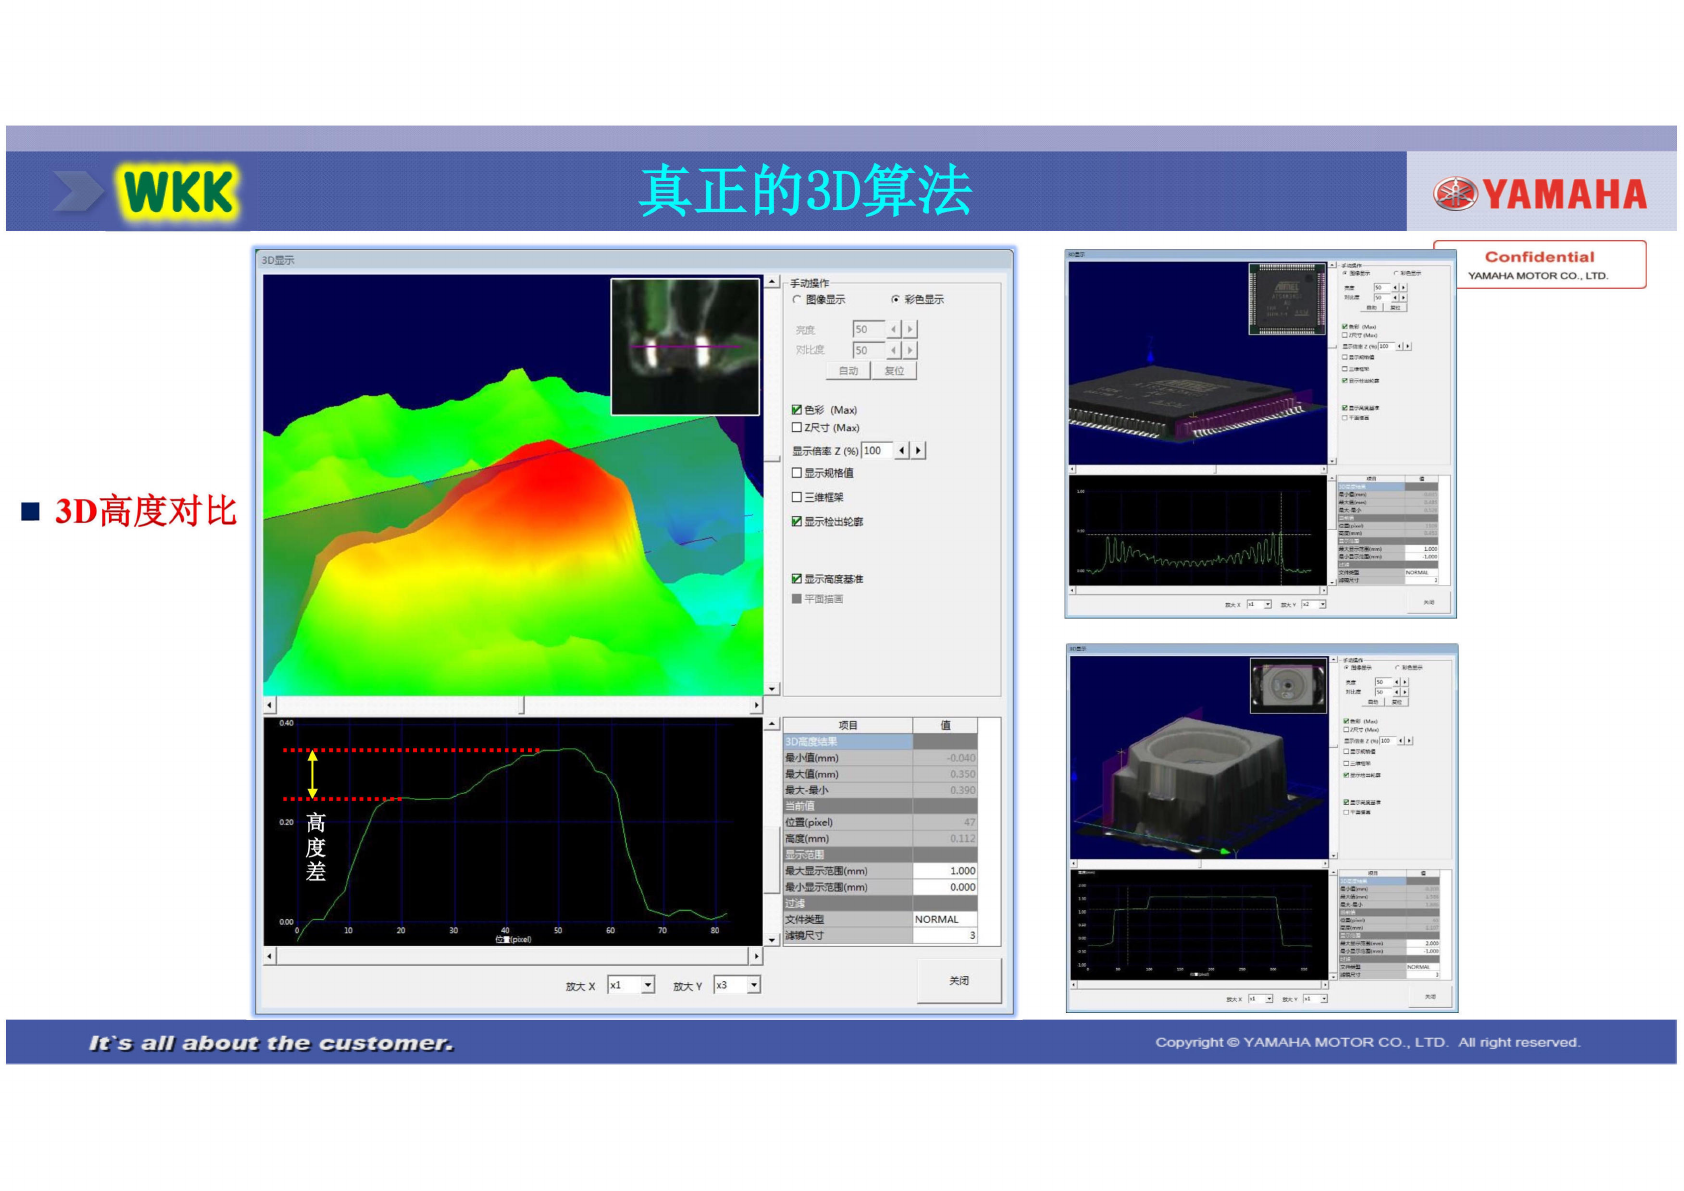Click the 3D view horizontal scrollbar thumb

(521, 705)
